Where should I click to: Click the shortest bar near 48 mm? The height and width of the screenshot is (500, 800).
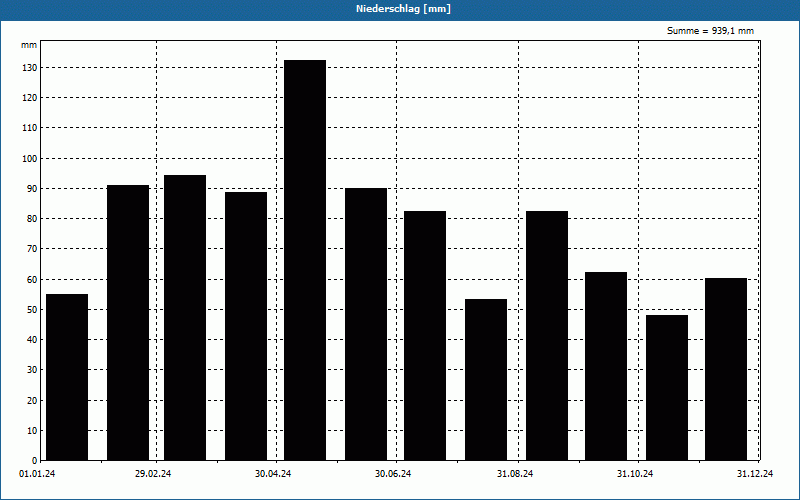pyautogui.click(x=667, y=388)
